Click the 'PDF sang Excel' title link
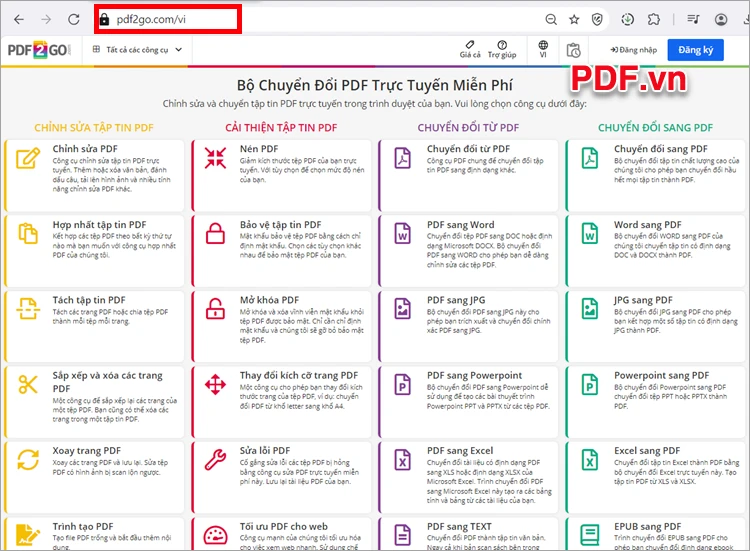Viewport: 750px width, 551px height. point(460,451)
